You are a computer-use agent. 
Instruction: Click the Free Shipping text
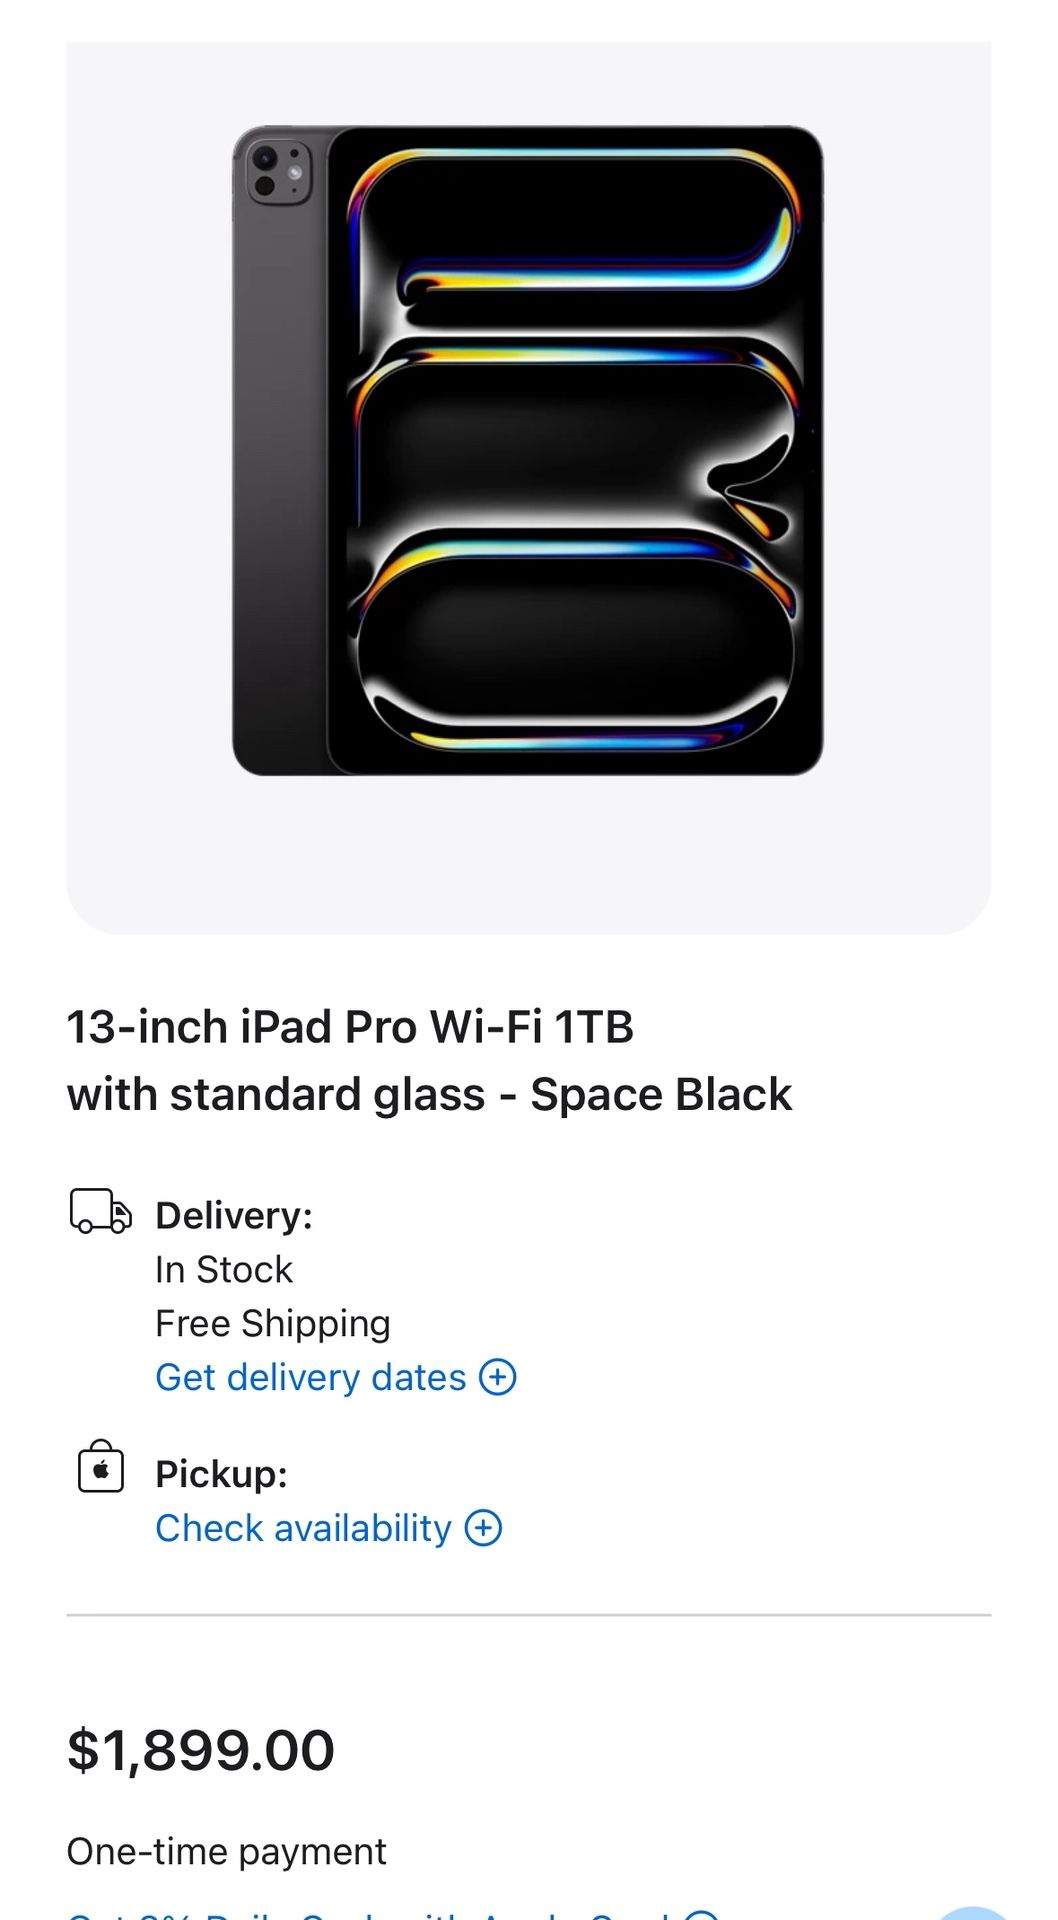click(272, 1323)
